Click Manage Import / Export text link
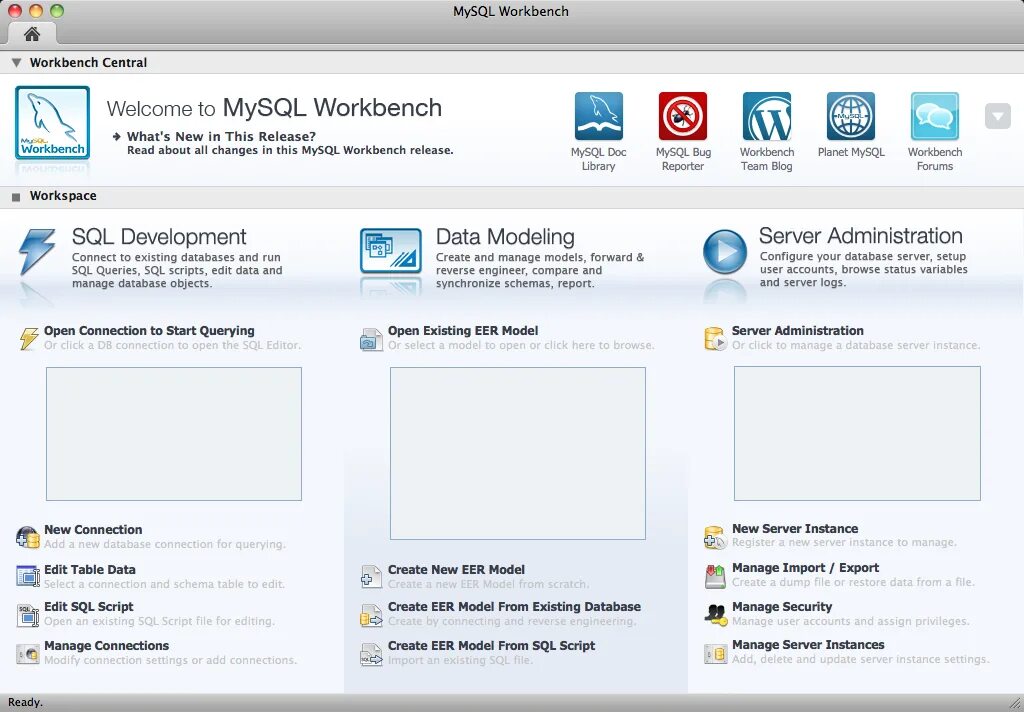This screenshot has width=1024, height=712. (805, 568)
